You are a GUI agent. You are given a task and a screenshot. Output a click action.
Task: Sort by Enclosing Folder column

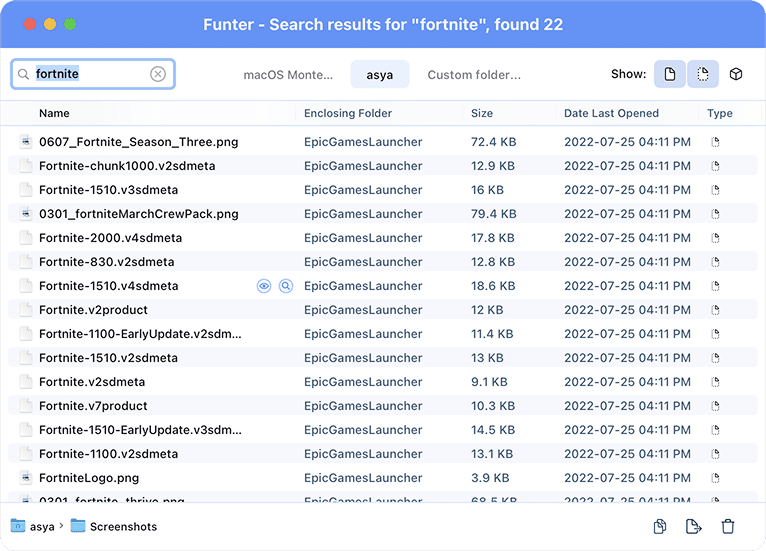pos(348,113)
